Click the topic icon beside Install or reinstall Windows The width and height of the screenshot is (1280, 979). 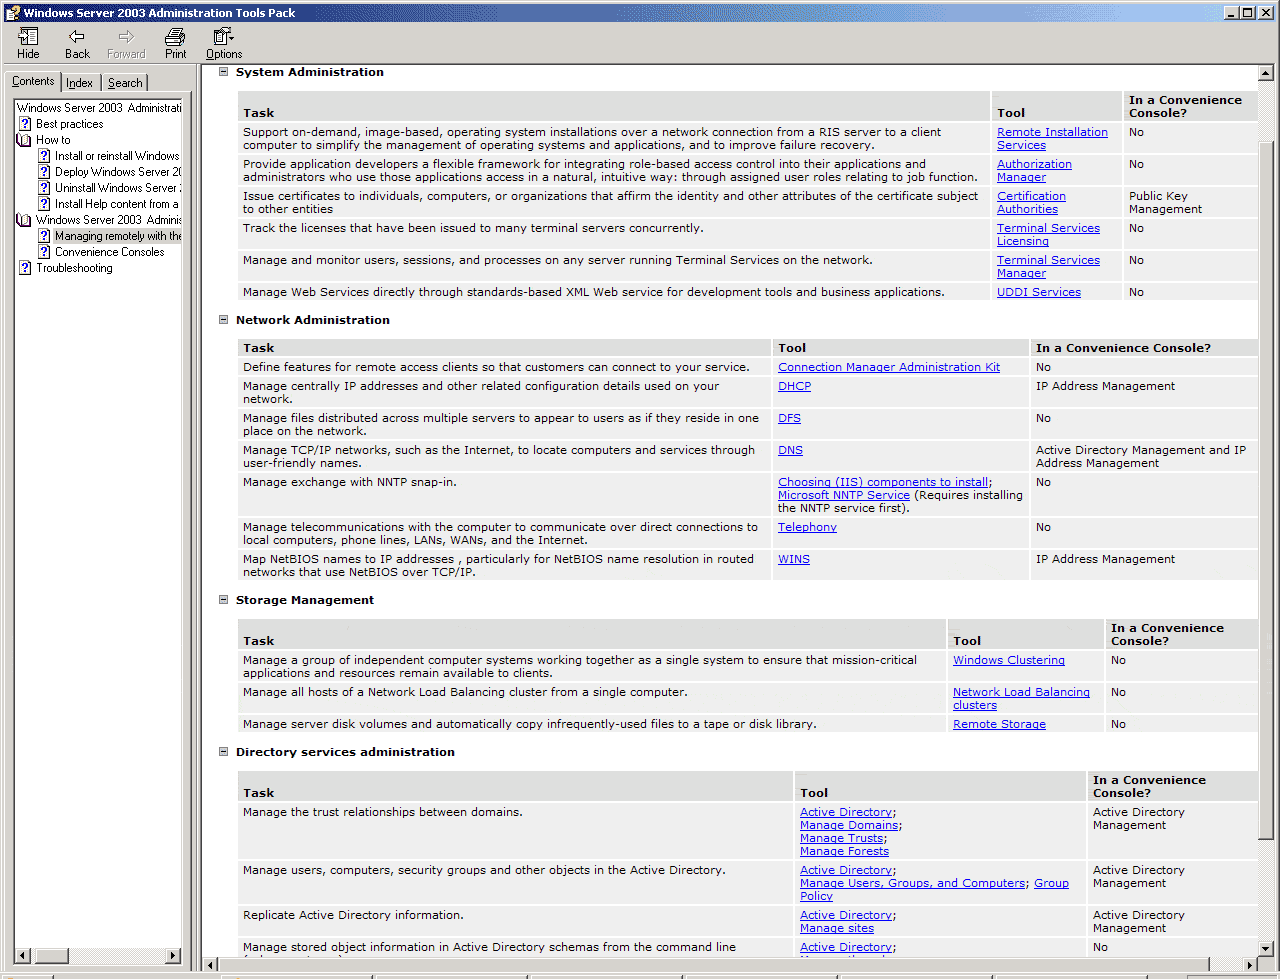click(x=45, y=156)
